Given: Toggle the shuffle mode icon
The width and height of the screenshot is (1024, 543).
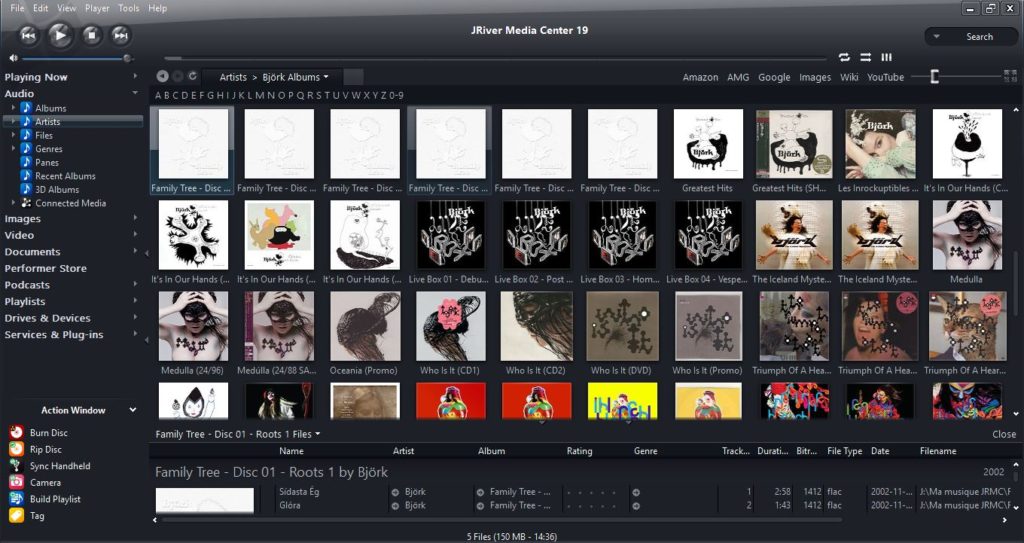Looking at the screenshot, I should pyautogui.click(x=865, y=58).
